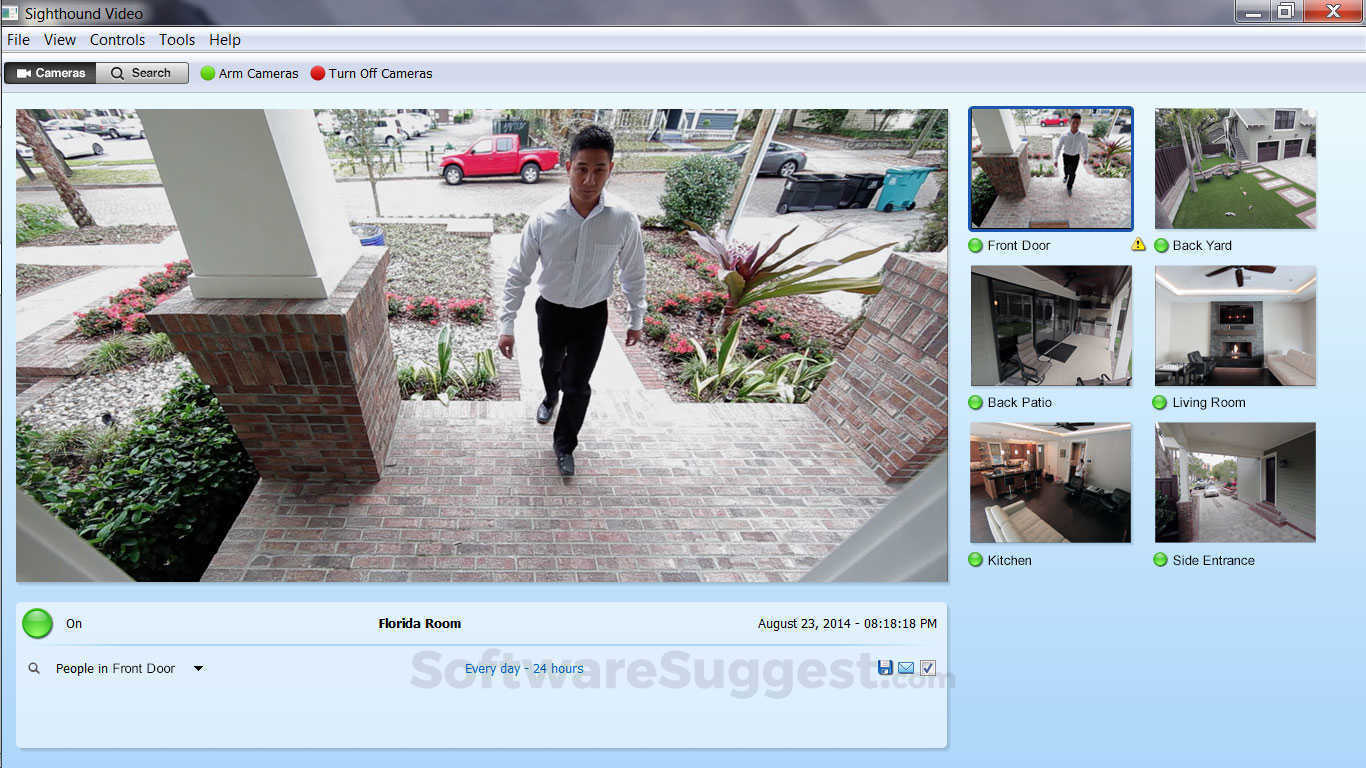This screenshot has height=768, width=1366.
Task: Click the green Living Room status indicator
Action: (1160, 402)
